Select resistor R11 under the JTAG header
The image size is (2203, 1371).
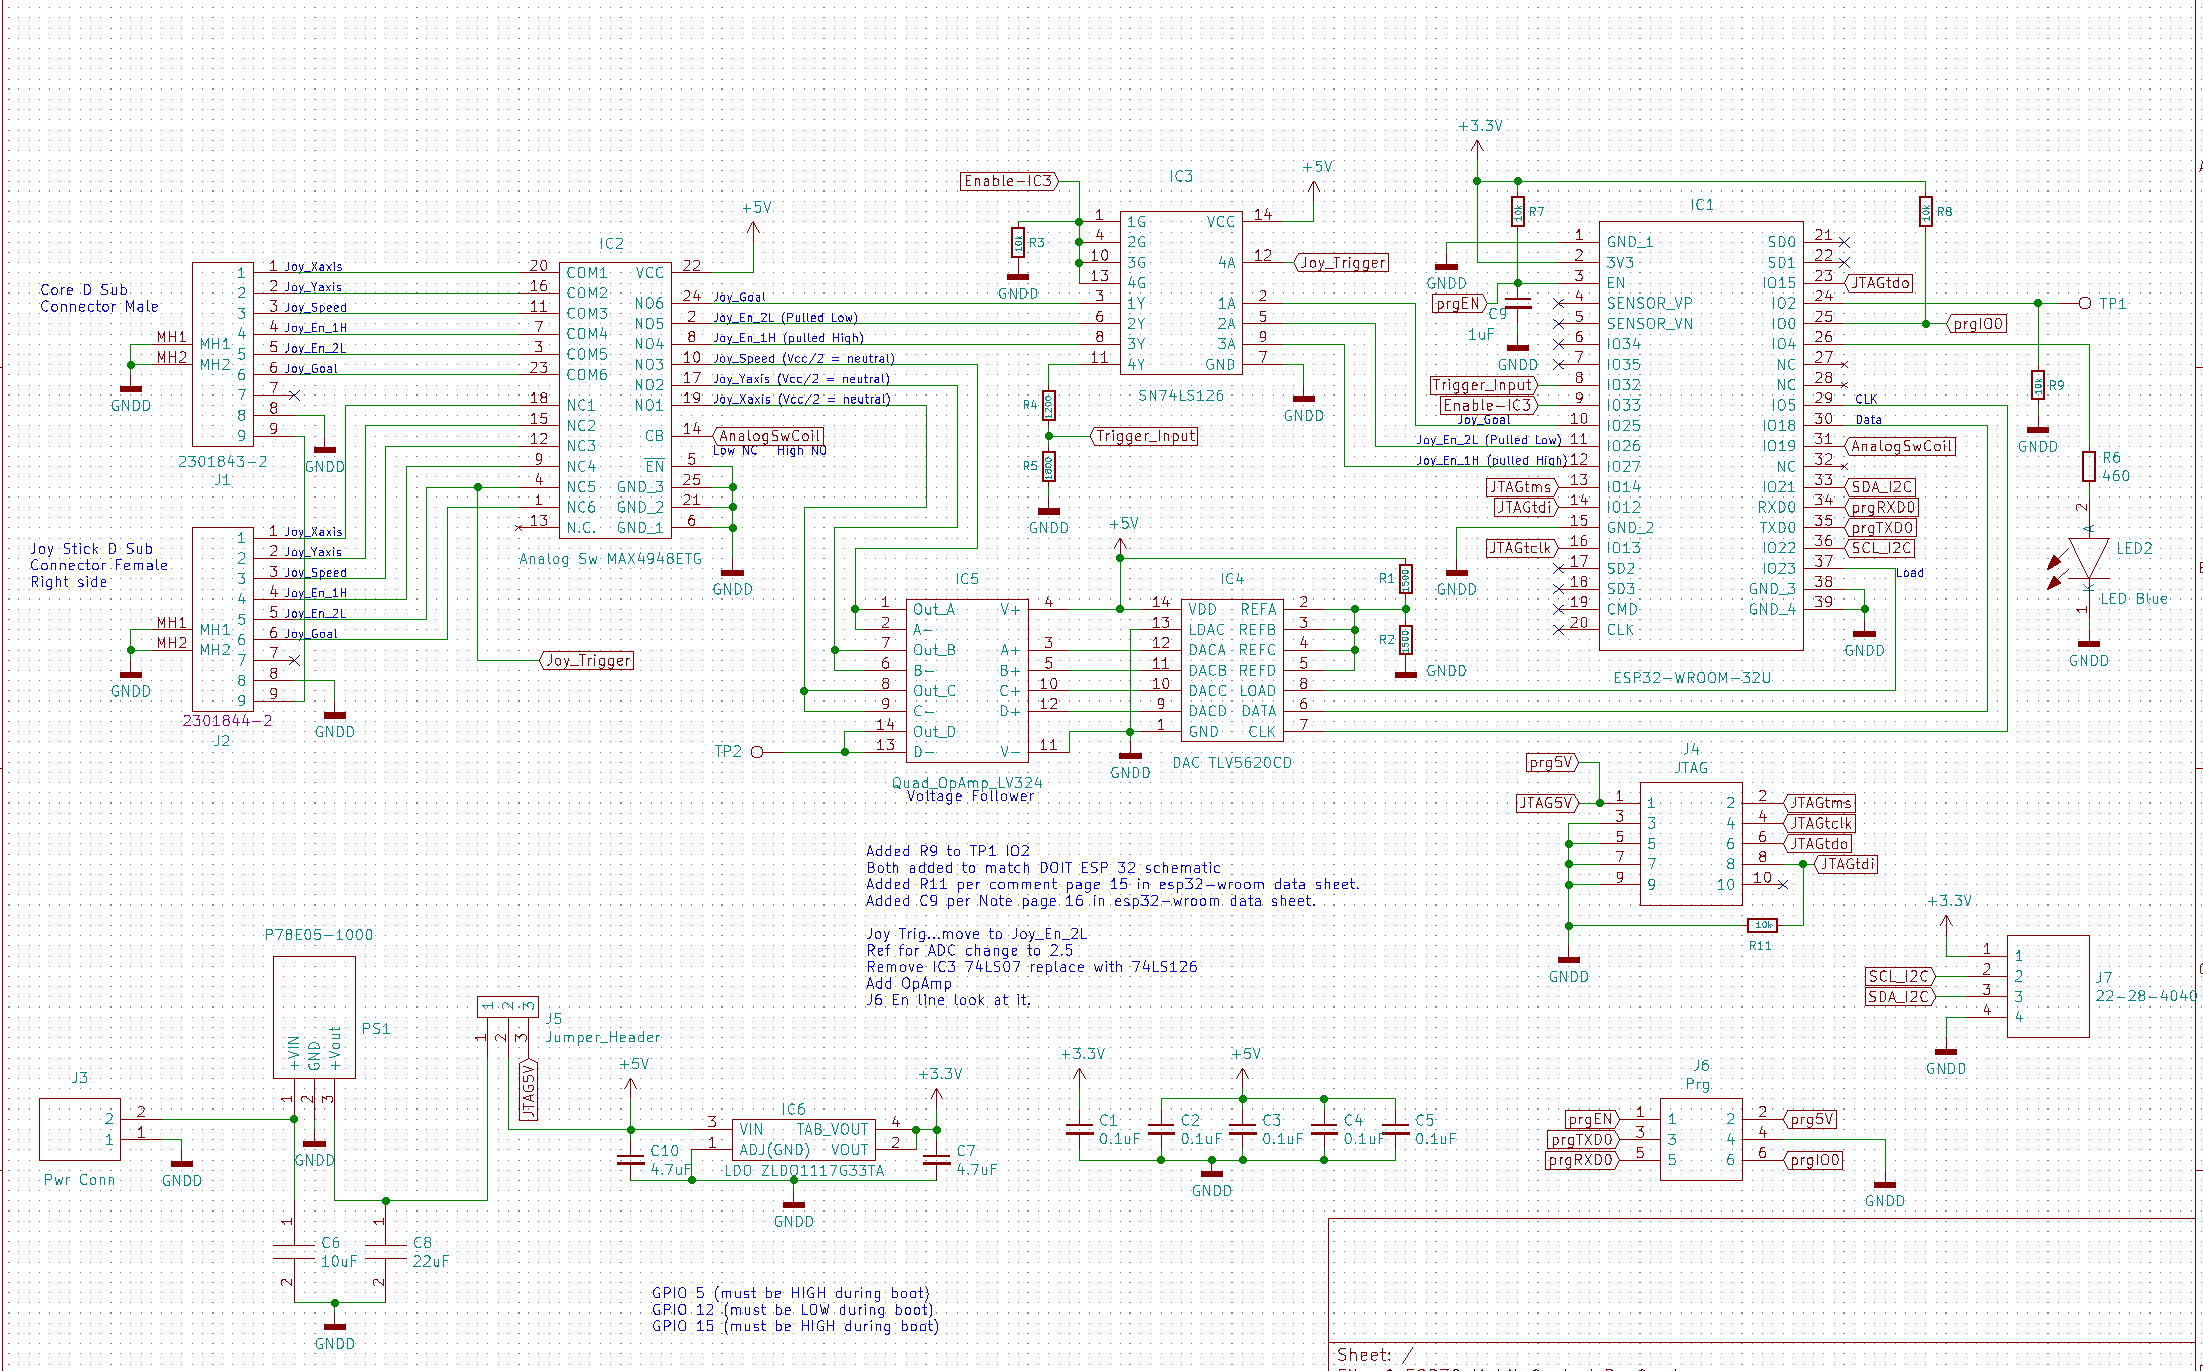point(1762,925)
